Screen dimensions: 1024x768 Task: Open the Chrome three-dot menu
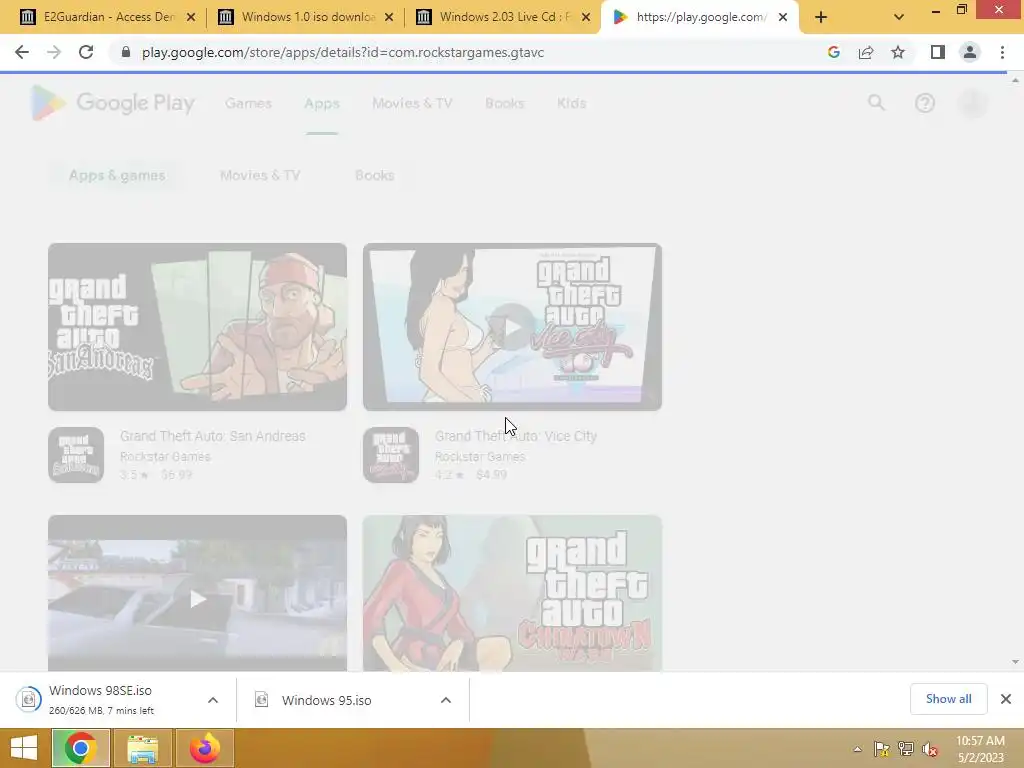pos(1002,52)
